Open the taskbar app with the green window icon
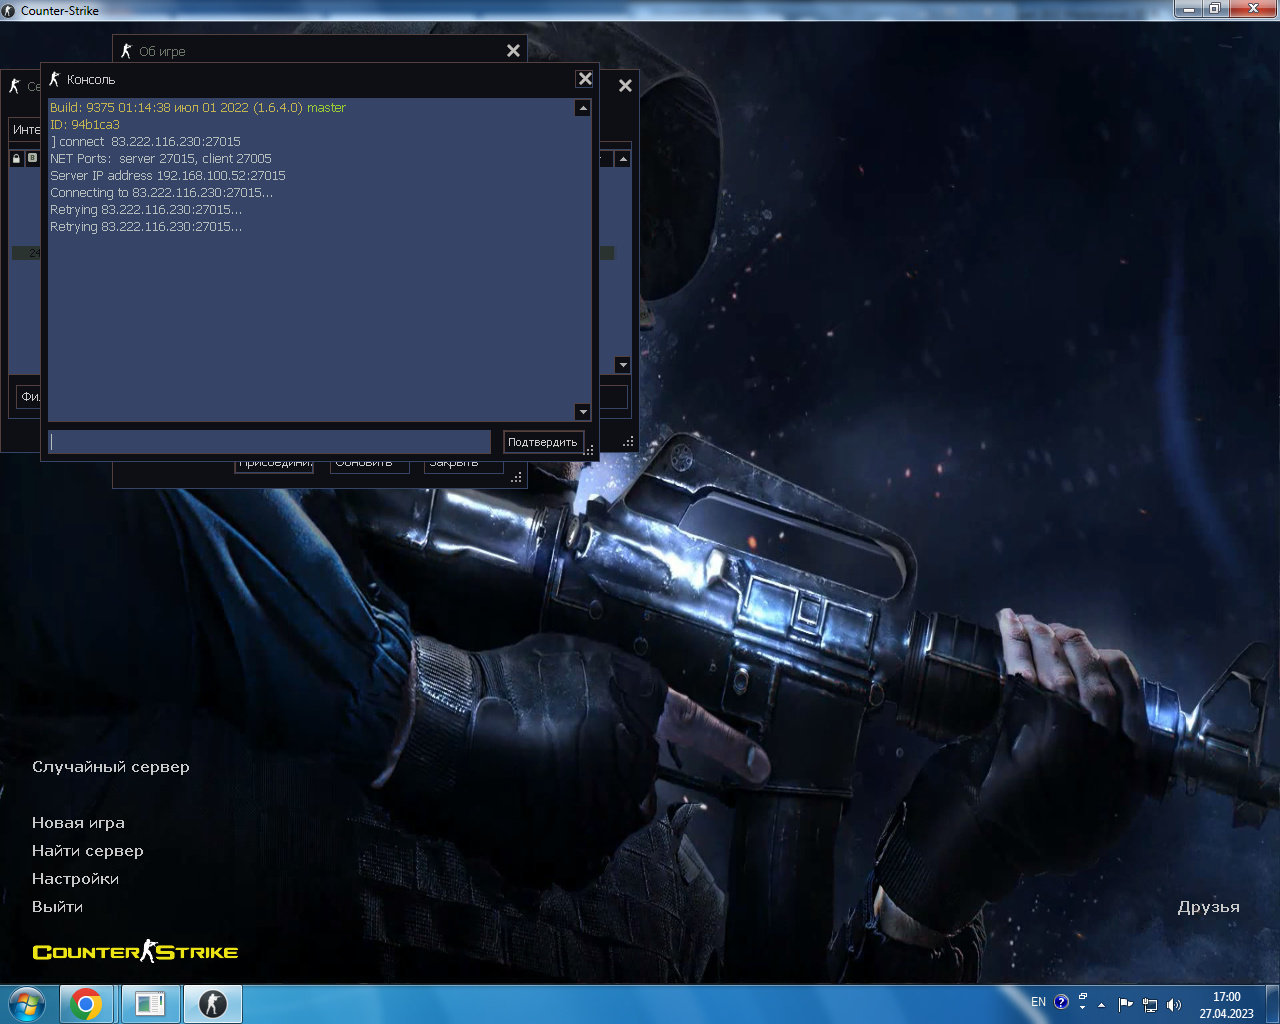 point(150,1004)
